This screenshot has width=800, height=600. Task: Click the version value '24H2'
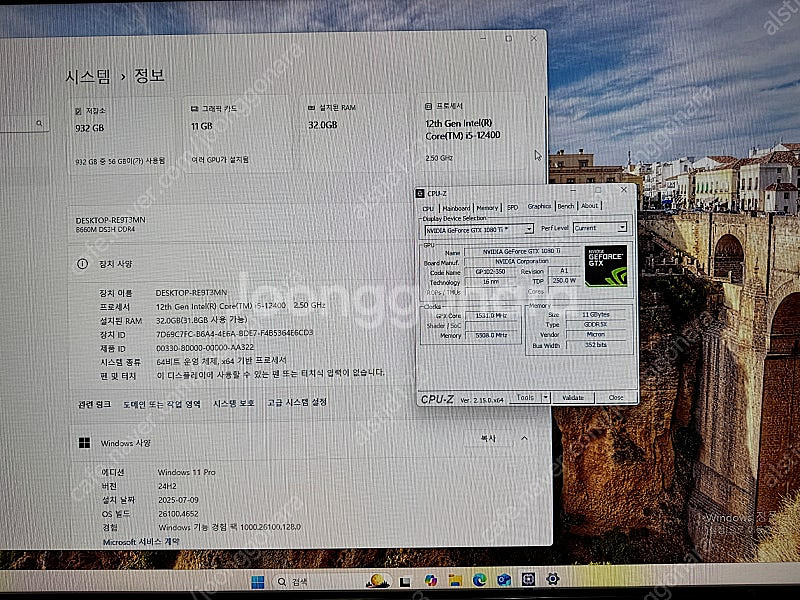click(167, 486)
